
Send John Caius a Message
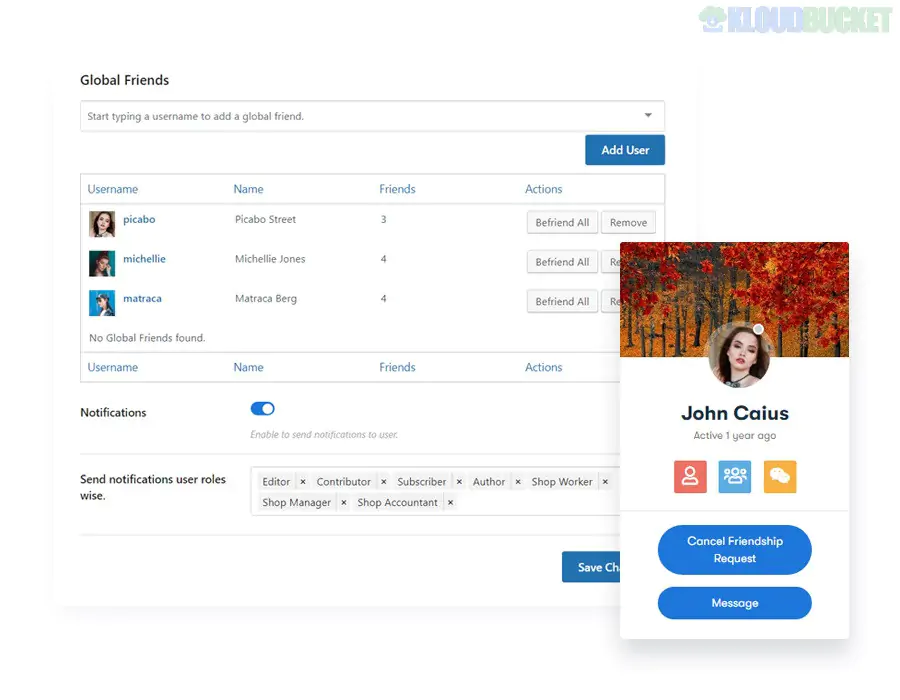pos(734,603)
